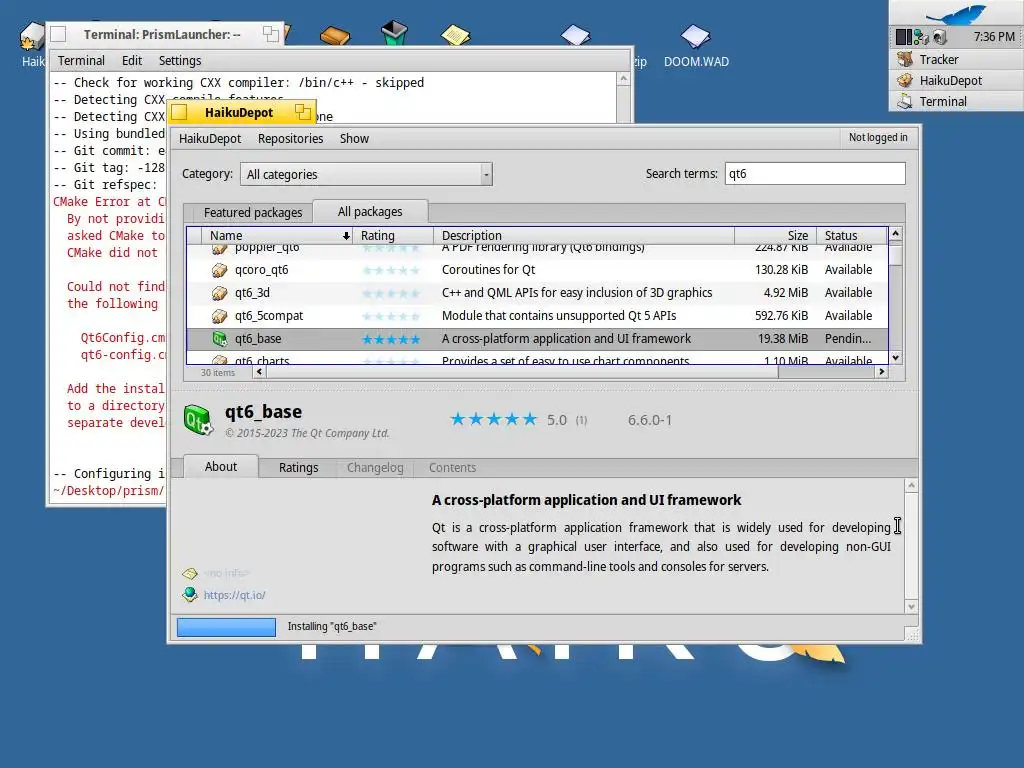Image resolution: width=1024 pixels, height=768 pixels.
Task: Open the Settings menu in Terminal window
Action: point(180,61)
